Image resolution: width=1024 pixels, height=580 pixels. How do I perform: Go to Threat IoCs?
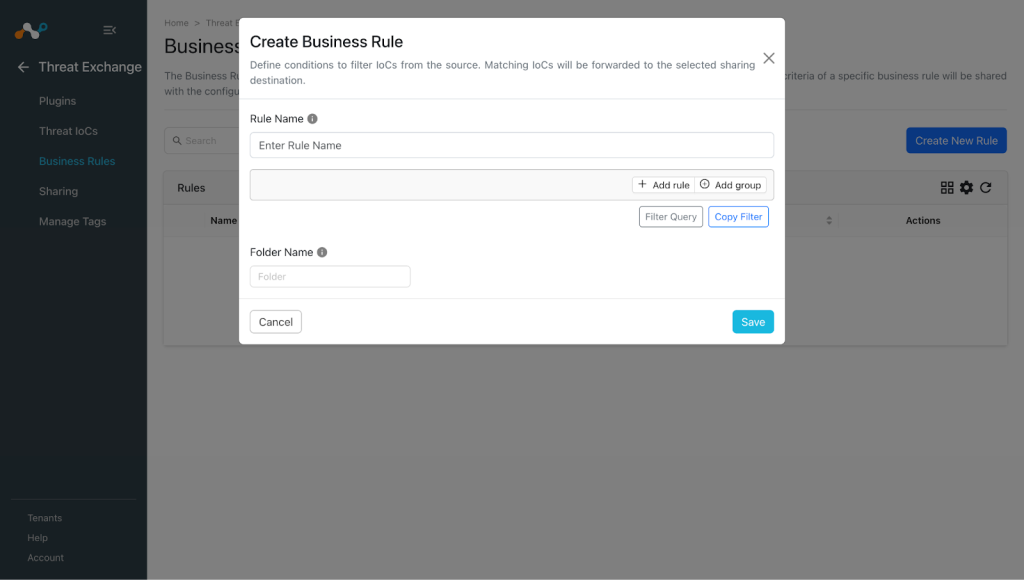coord(68,131)
